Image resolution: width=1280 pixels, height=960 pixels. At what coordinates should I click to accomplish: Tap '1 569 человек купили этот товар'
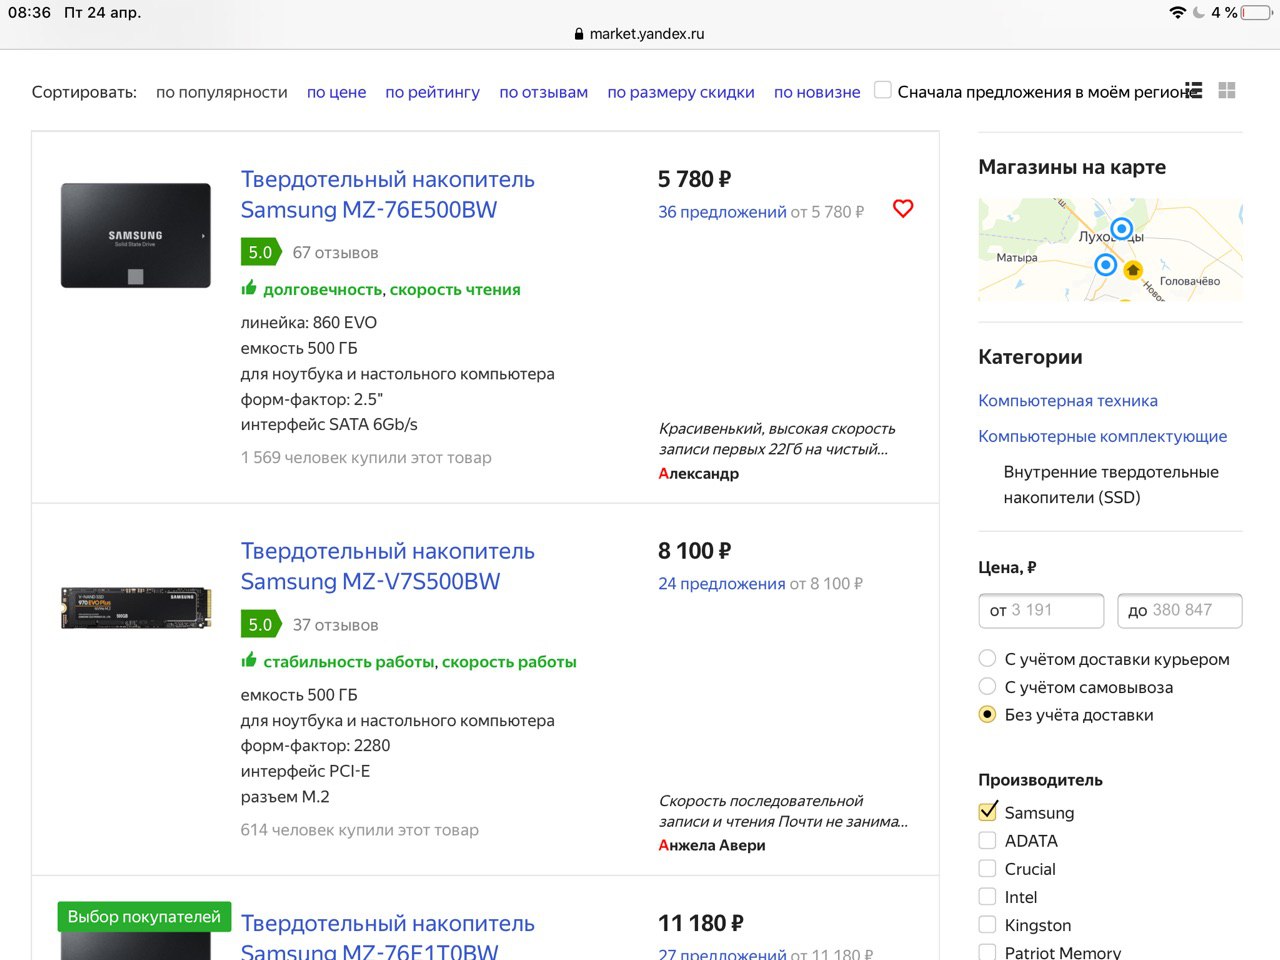coord(366,457)
